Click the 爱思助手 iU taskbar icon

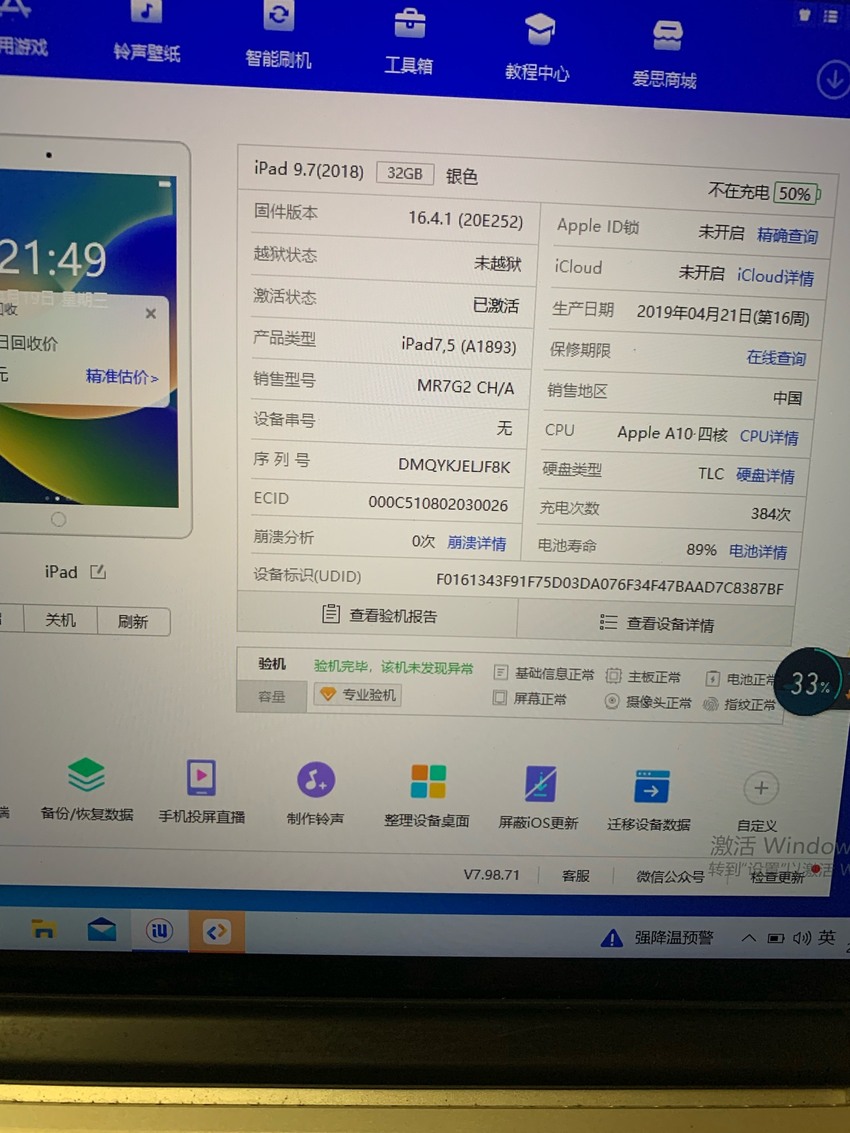[159, 931]
